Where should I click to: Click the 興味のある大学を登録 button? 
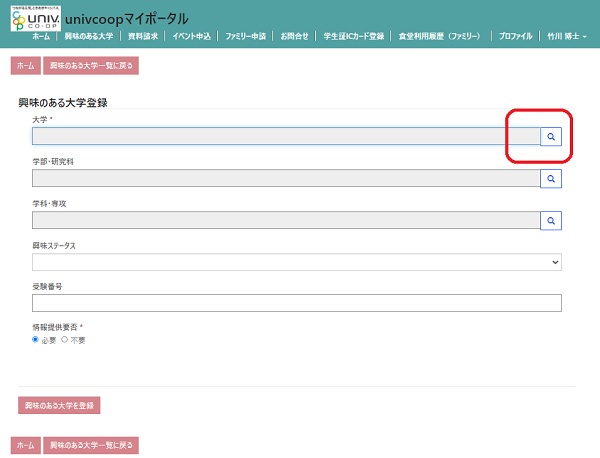click(x=59, y=405)
